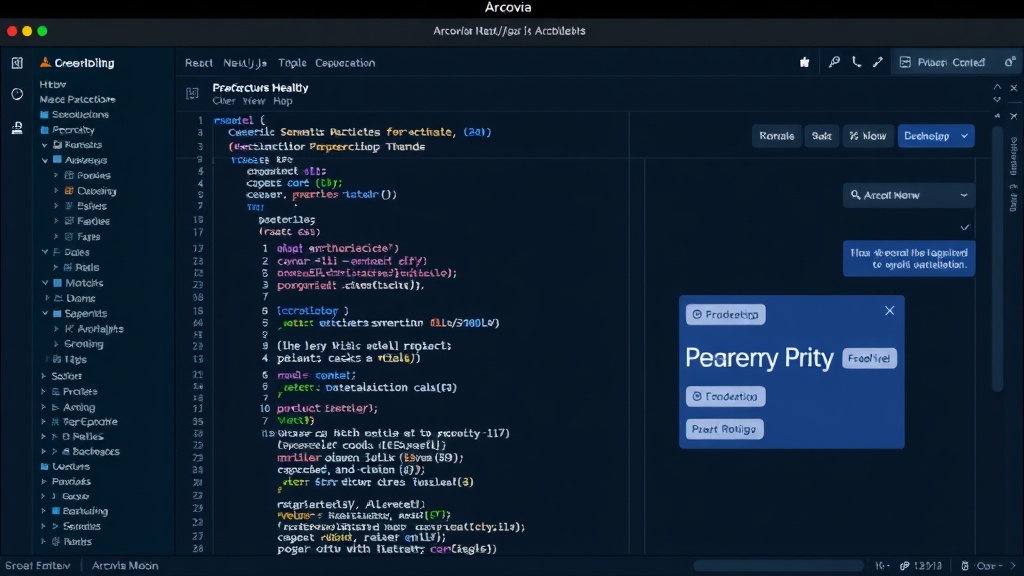
Task: Click the Hop submenu item
Action: (x=282, y=101)
